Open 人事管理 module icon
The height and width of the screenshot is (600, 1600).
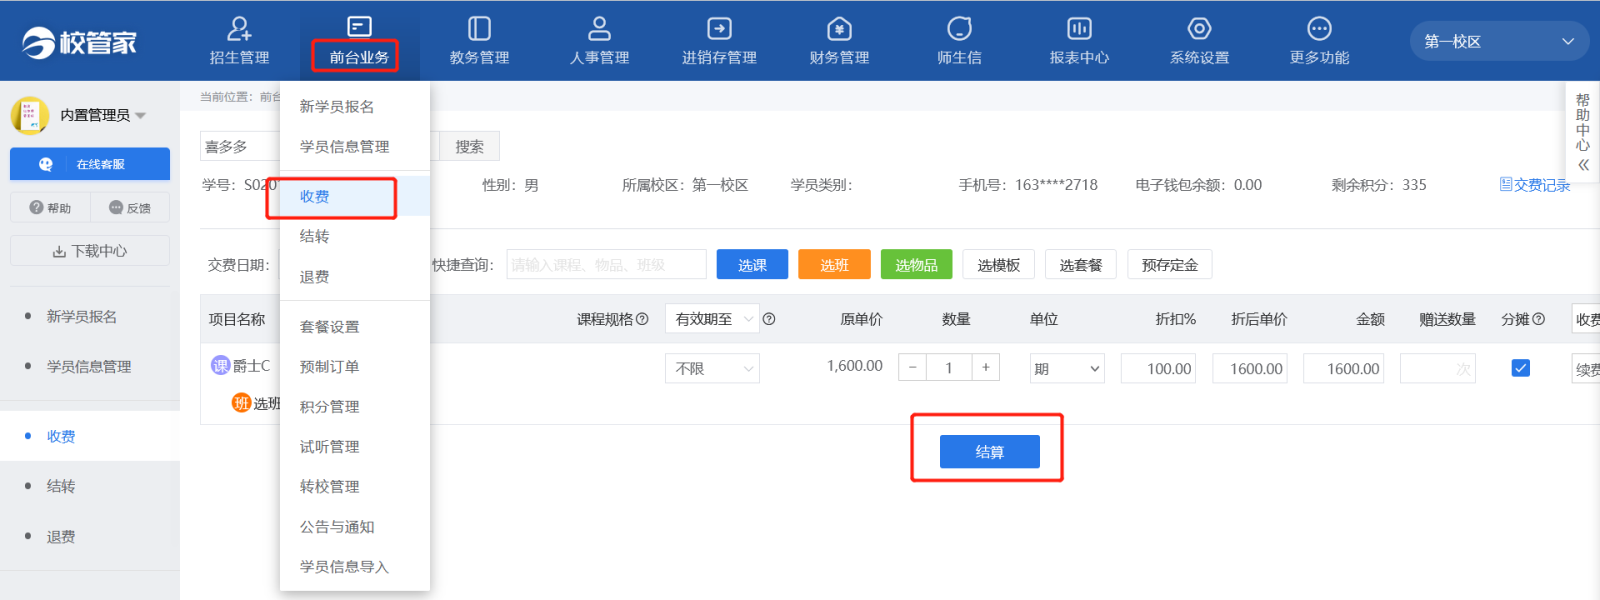(599, 28)
